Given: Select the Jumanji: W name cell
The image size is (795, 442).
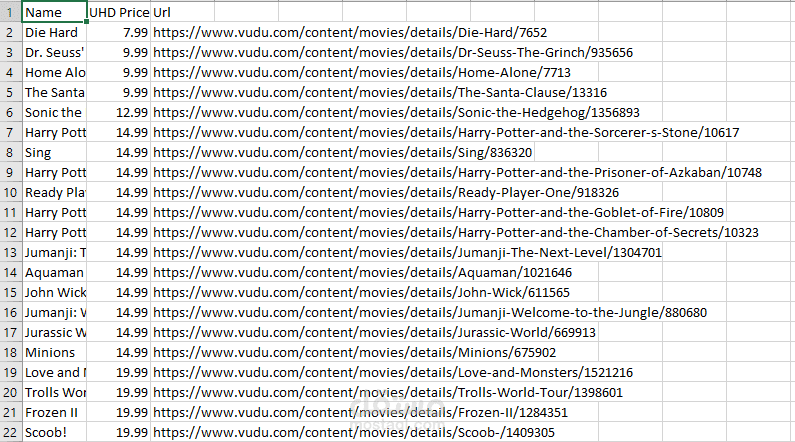Looking at the screenshot, I should point(54,312).
